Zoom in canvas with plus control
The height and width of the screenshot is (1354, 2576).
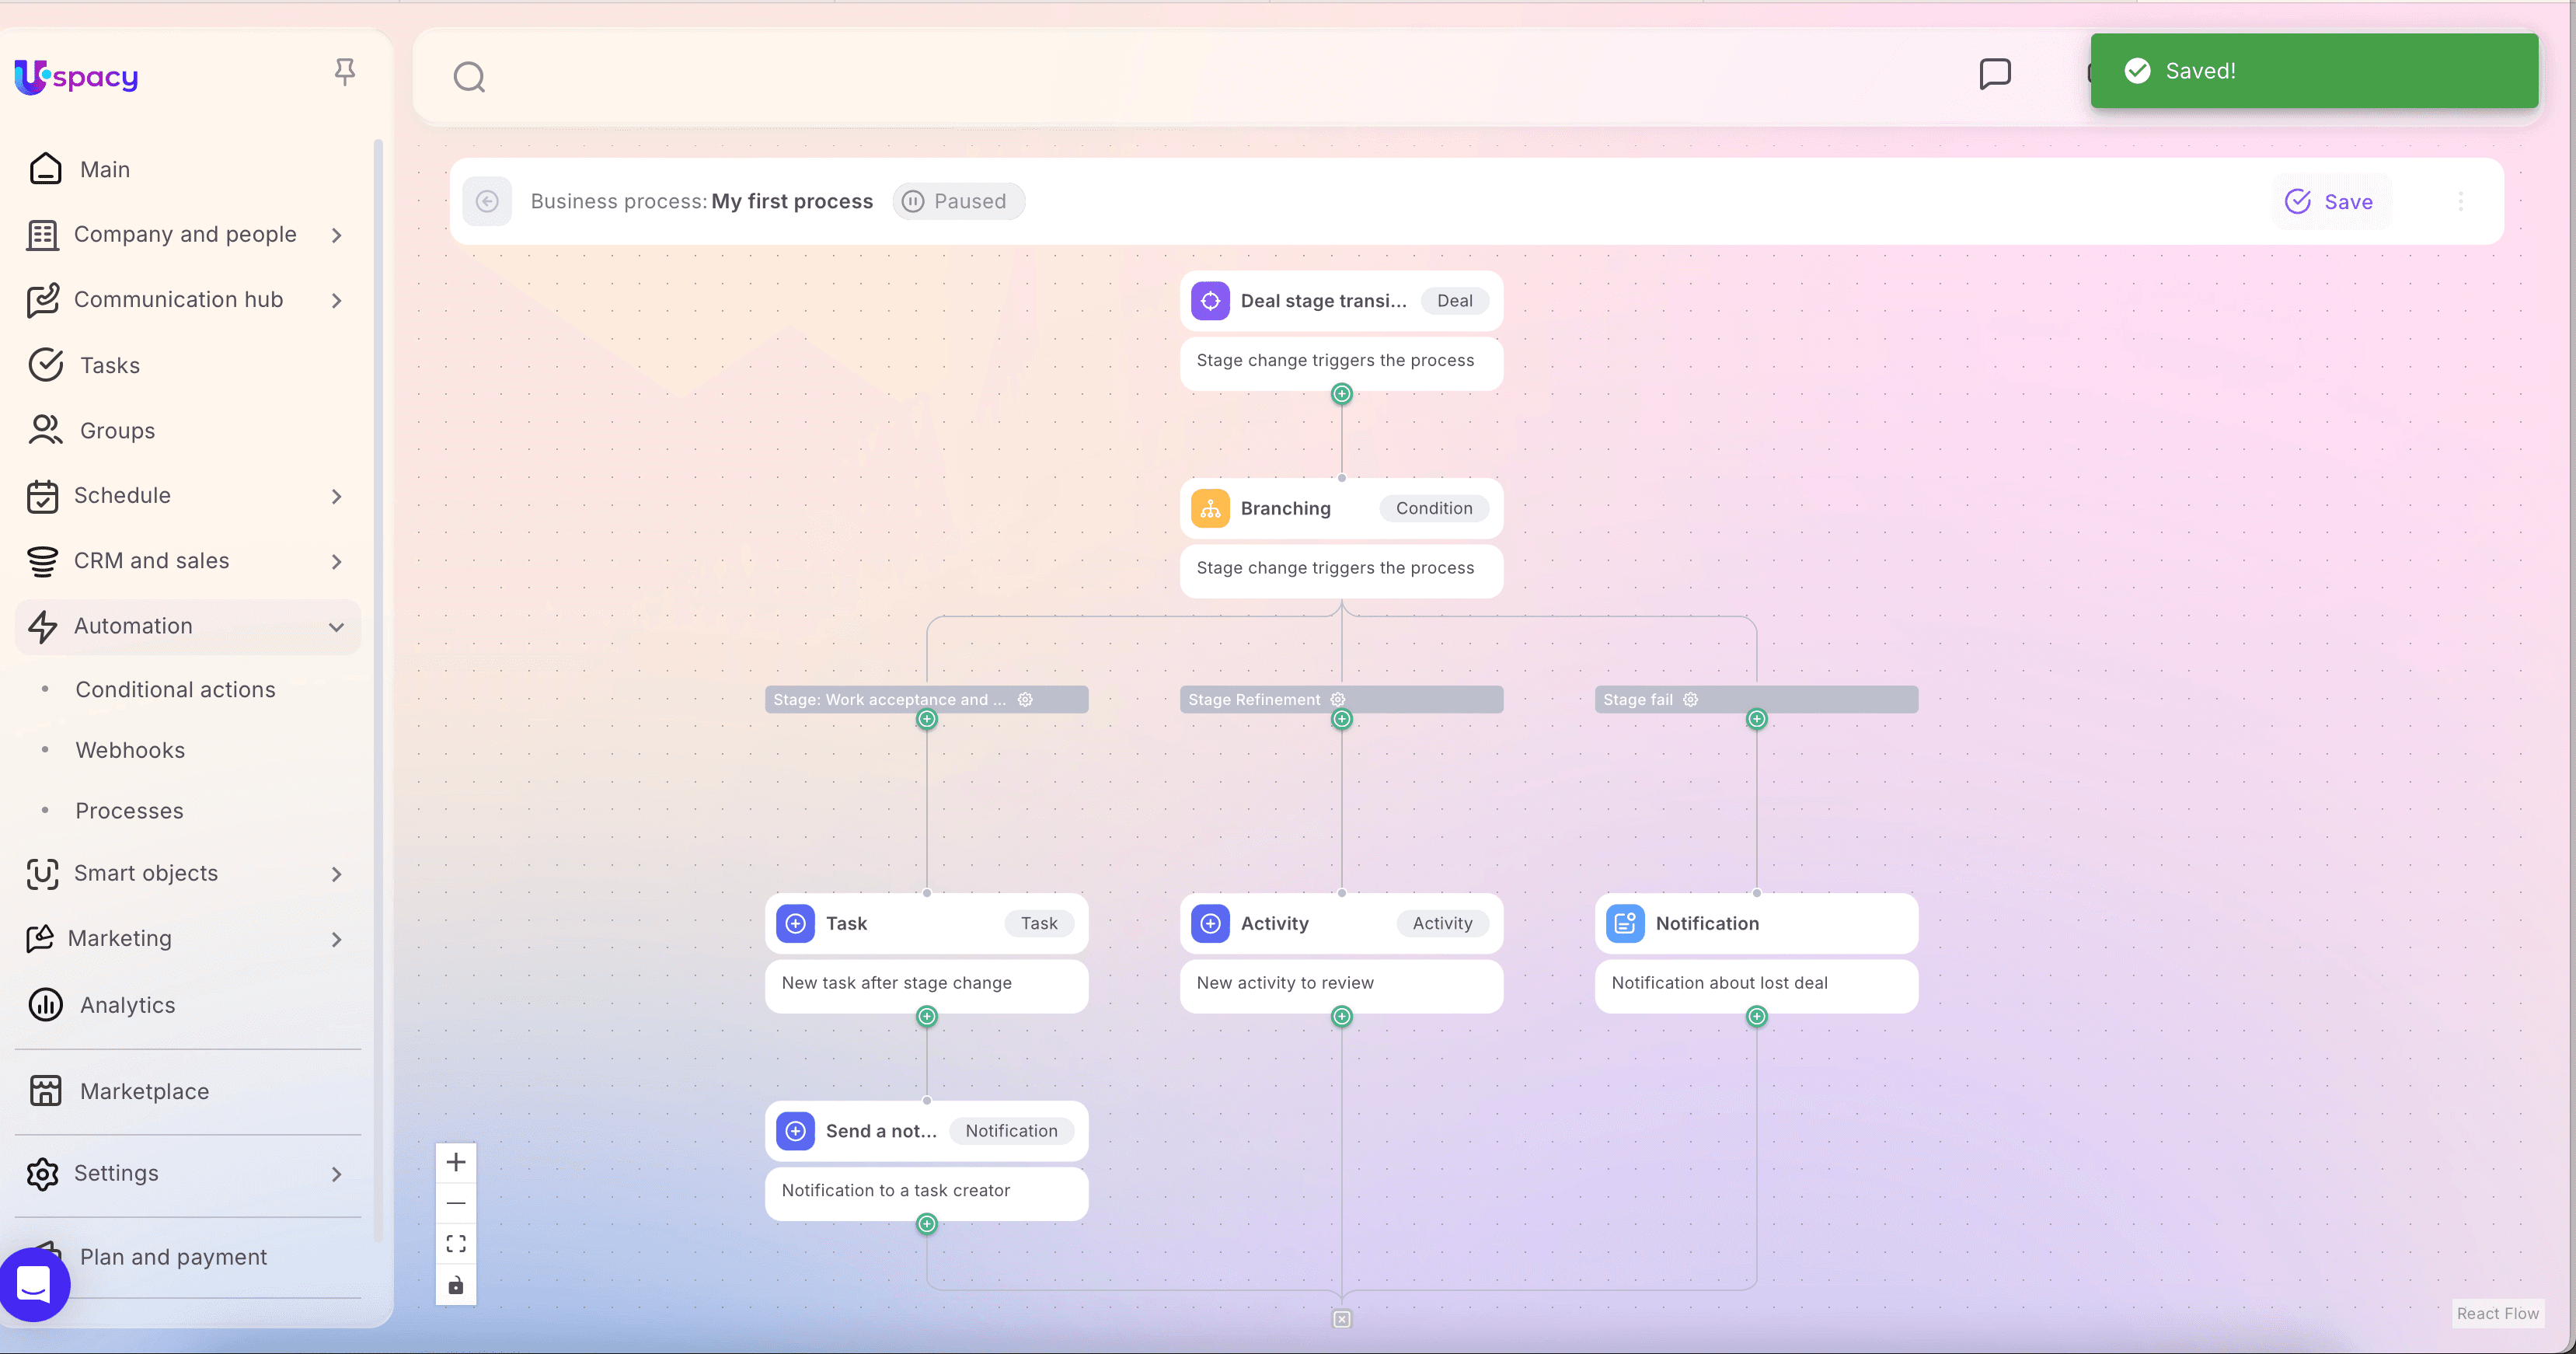click(456, 1162)
